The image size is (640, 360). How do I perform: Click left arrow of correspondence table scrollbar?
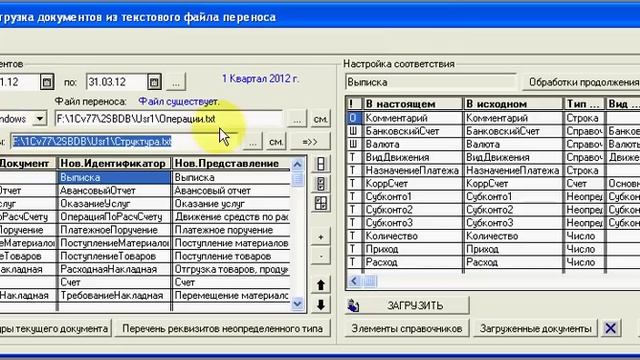tap(354, 281)
